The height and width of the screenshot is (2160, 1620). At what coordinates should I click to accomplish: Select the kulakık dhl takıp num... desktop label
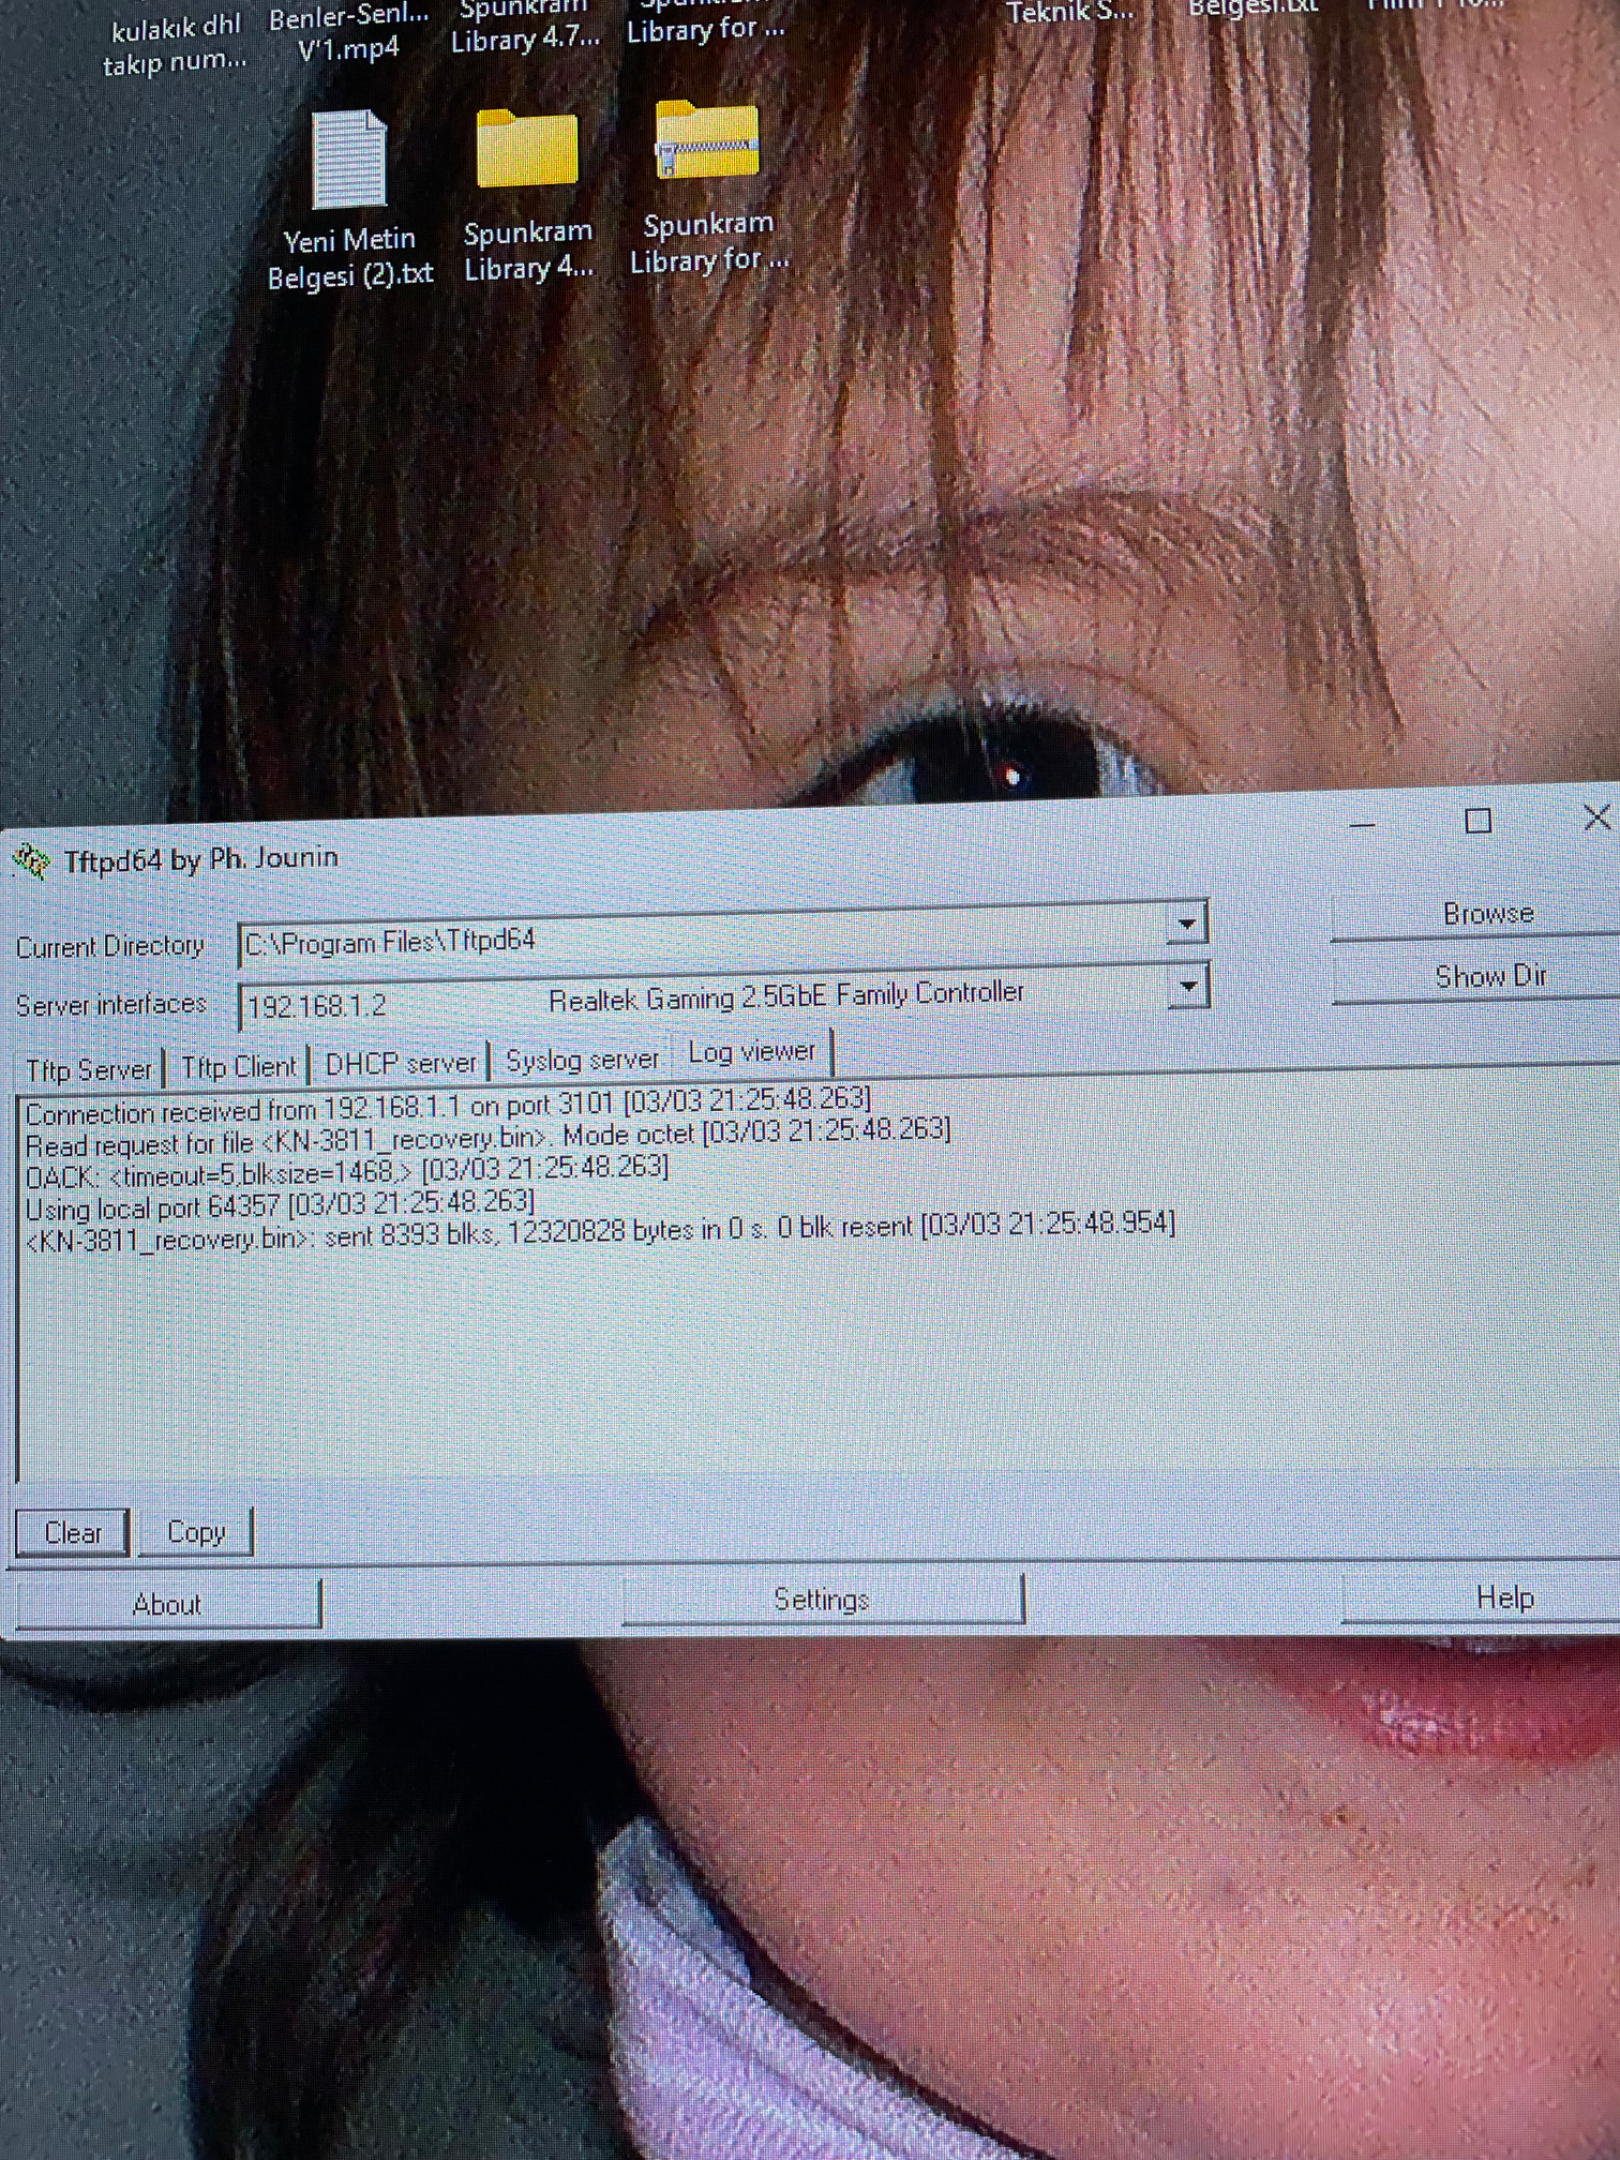(174, 46)
